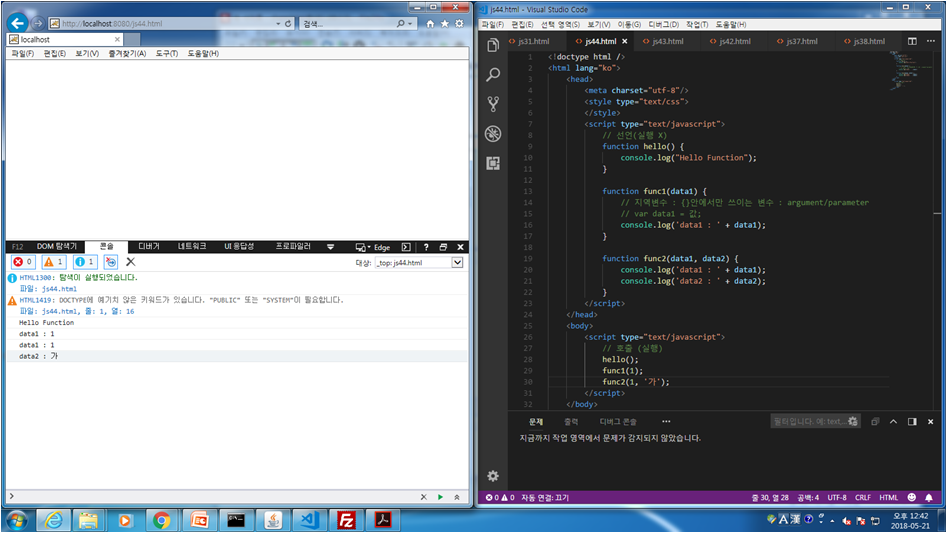This screenshot has width=947, height=533.
Task: Toggle the errors filter in F12 console
Action: pos(23,261)
